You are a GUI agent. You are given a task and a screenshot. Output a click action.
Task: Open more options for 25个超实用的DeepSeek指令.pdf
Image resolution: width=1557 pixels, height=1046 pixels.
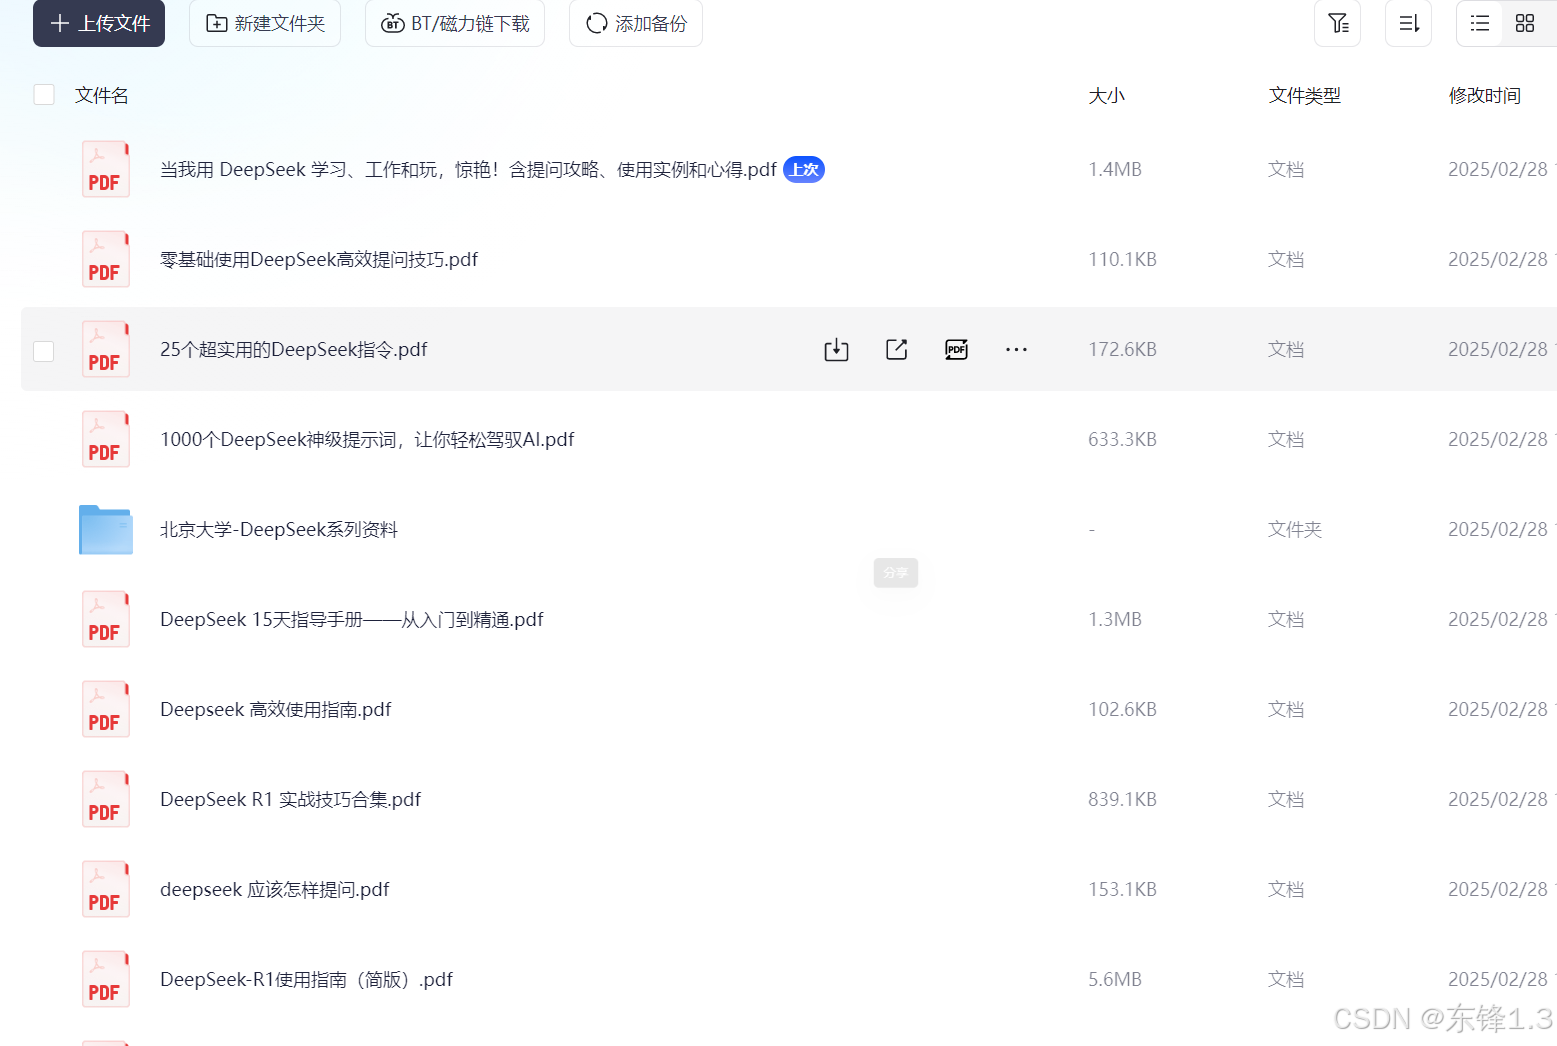tap(1017, 349)
